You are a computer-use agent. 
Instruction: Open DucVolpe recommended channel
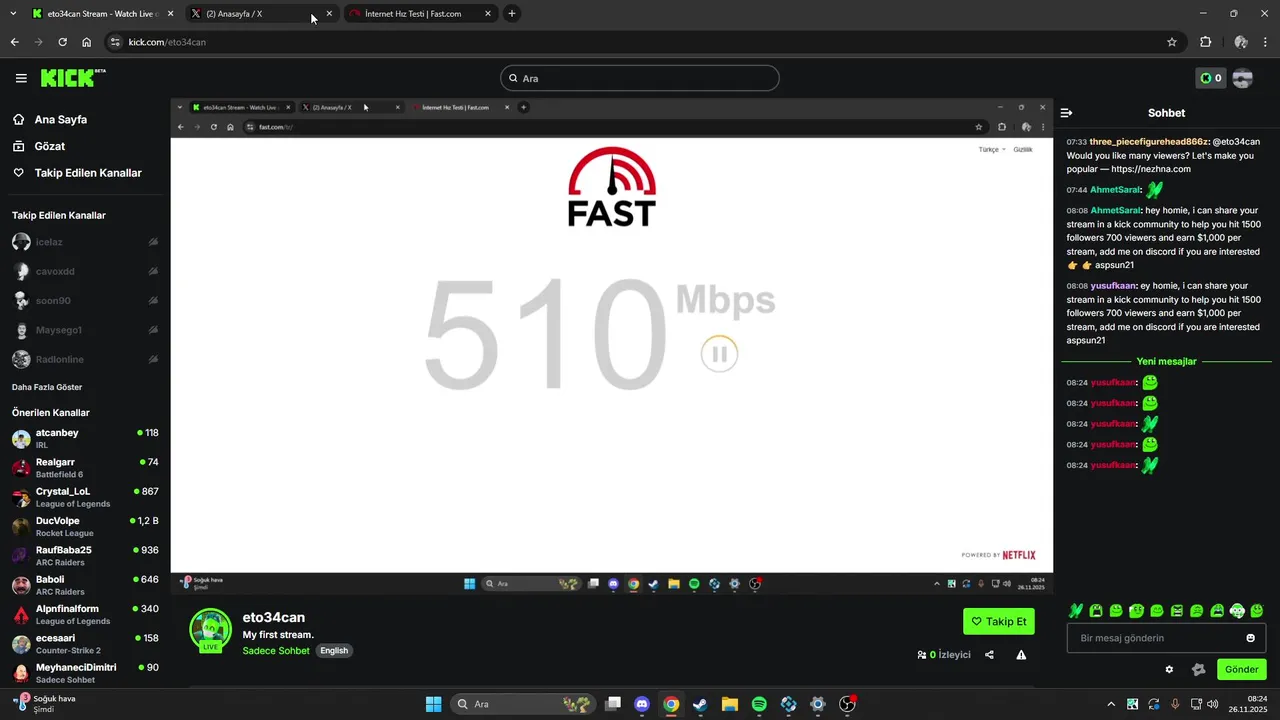pyautogui.click(x=85, y=527)
